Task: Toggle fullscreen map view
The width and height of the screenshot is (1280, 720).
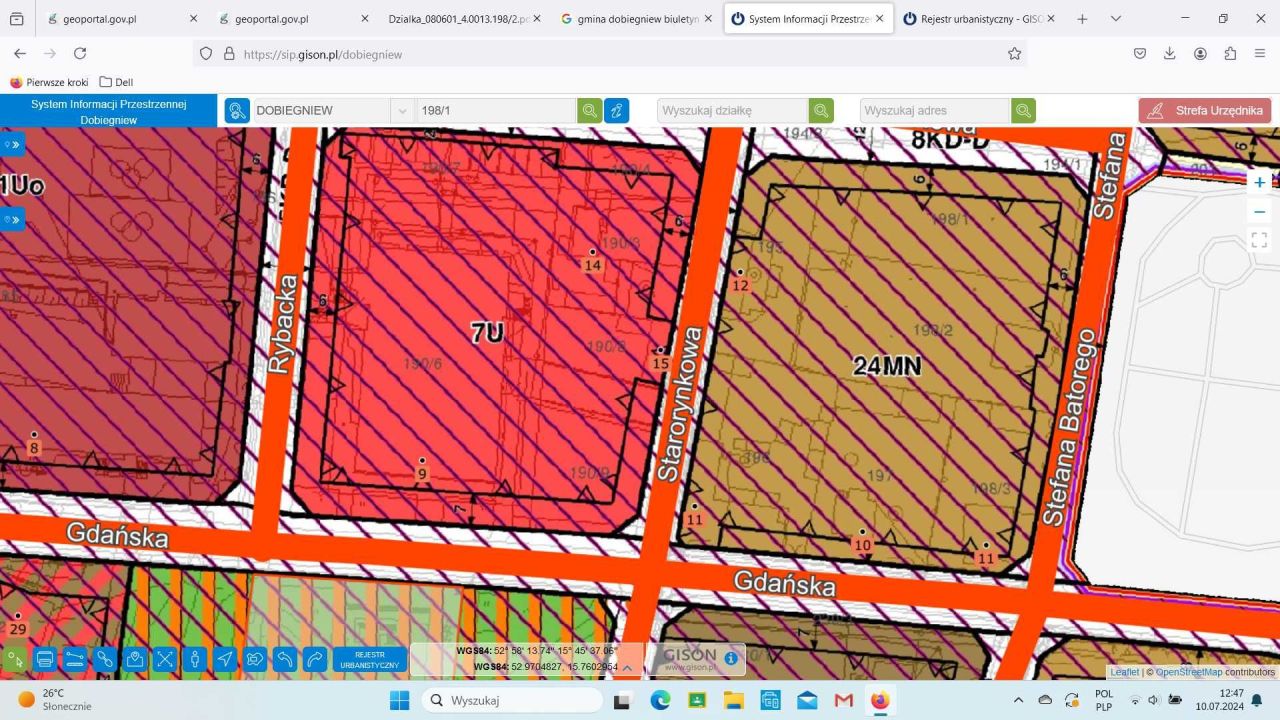Action: 1260,240
